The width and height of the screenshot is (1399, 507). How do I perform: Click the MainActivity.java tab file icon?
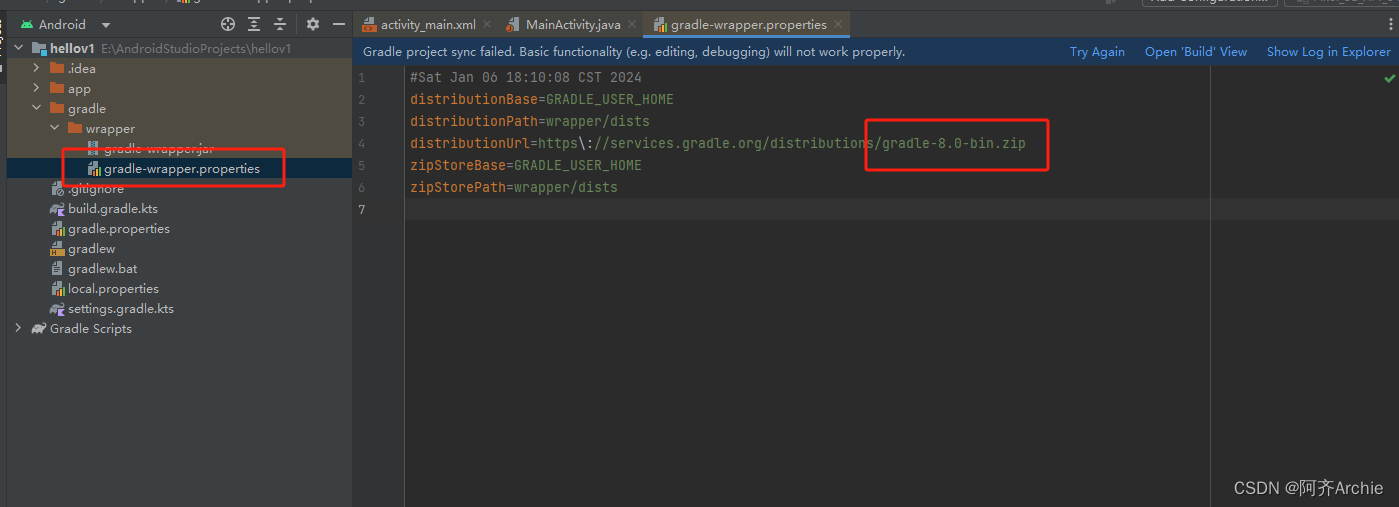(514, 24)
